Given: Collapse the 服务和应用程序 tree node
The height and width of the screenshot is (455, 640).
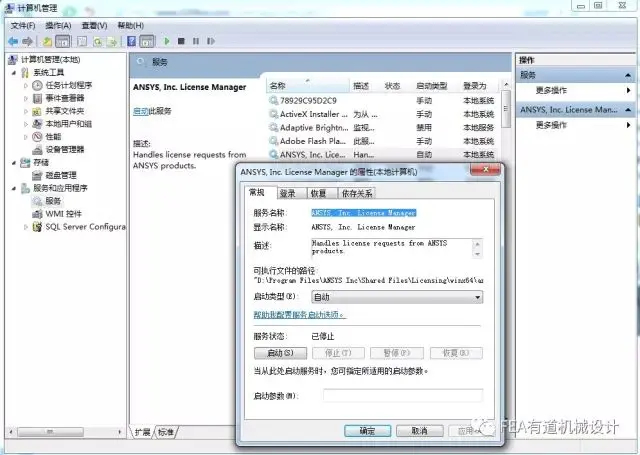Looking at the screenshot, I should [14, 188].
